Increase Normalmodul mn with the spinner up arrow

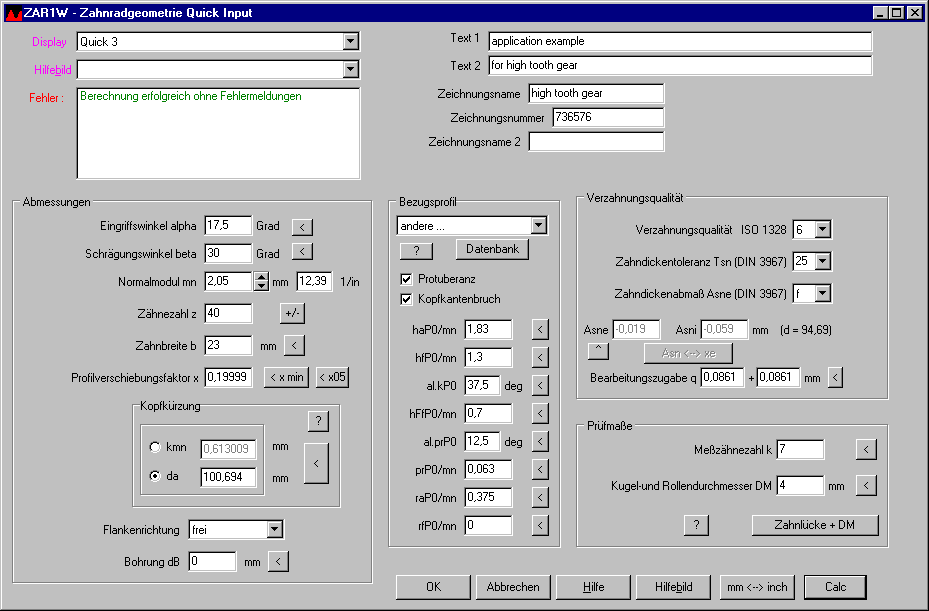[261, 277]
